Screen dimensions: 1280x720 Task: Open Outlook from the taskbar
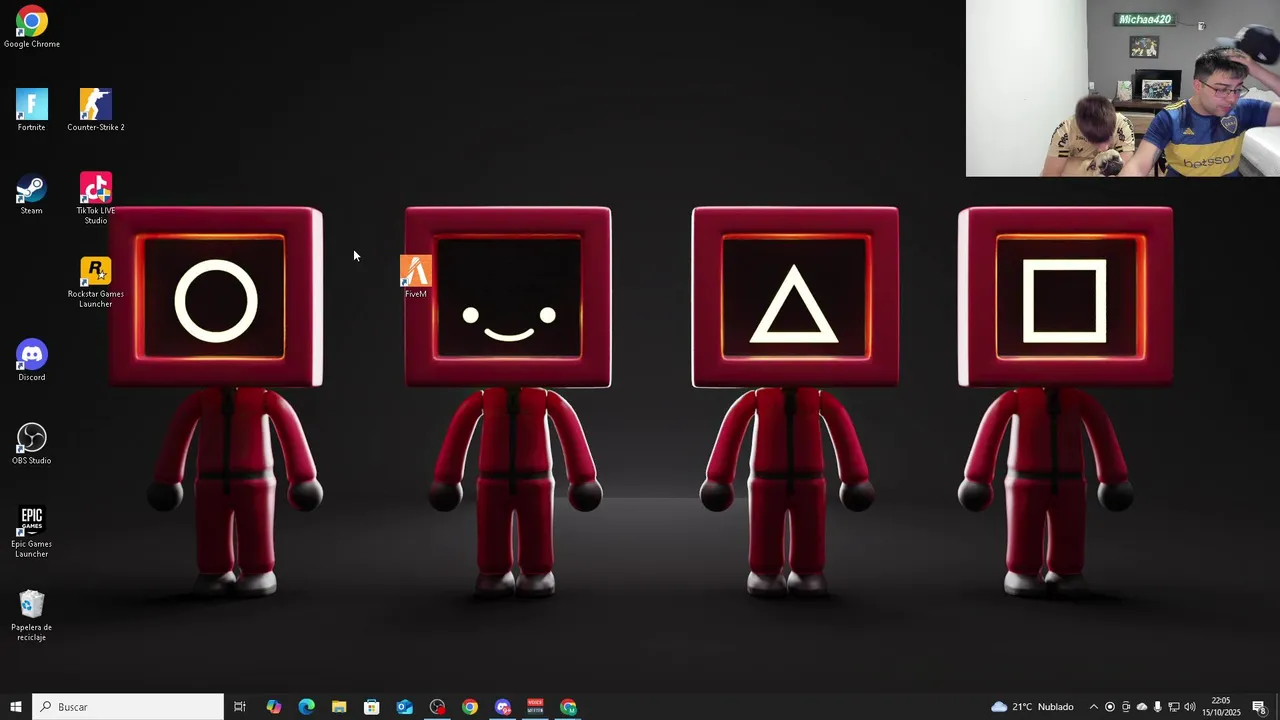(x=404, y=707)
